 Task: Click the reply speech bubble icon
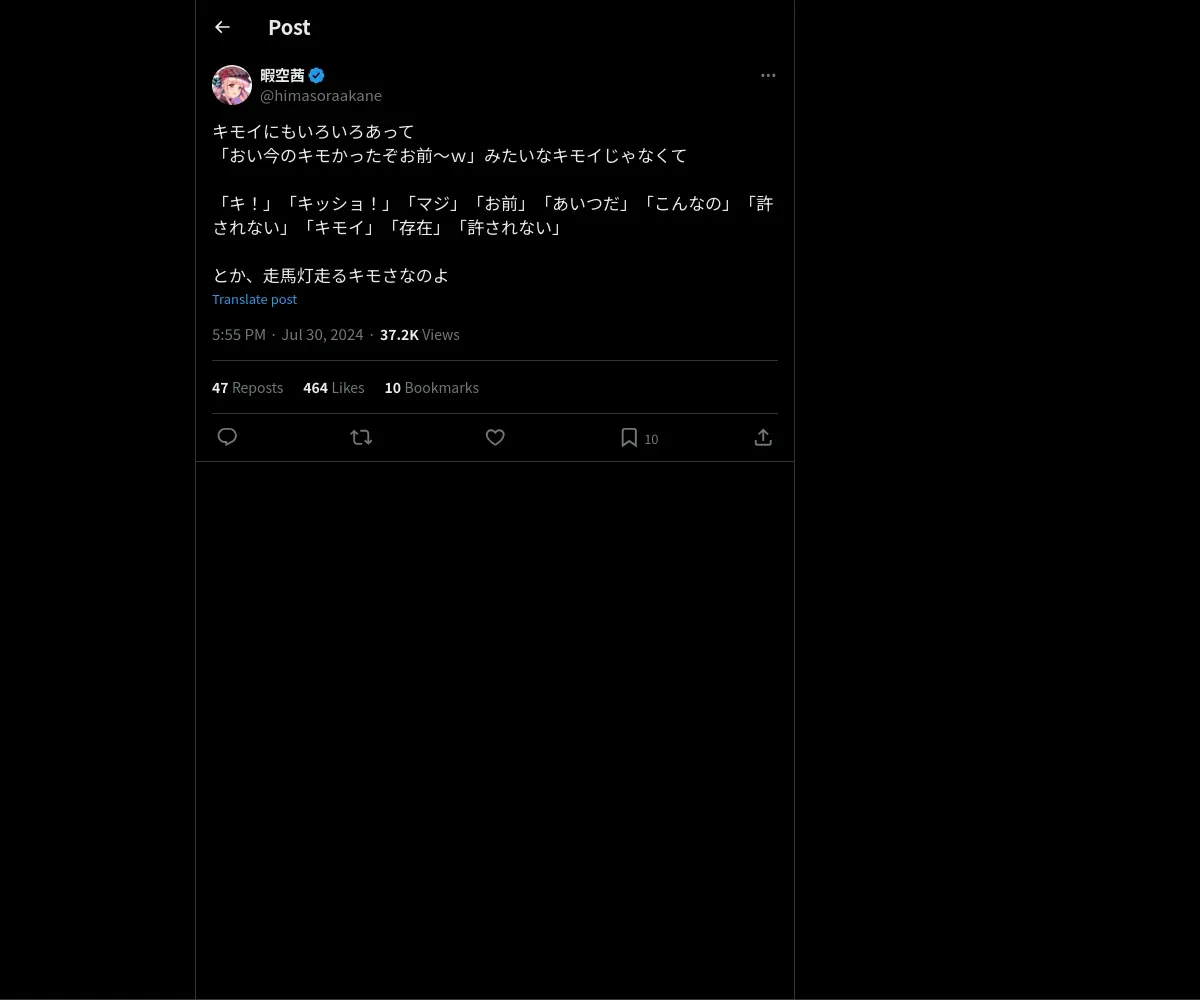click(x=227, y=437)
